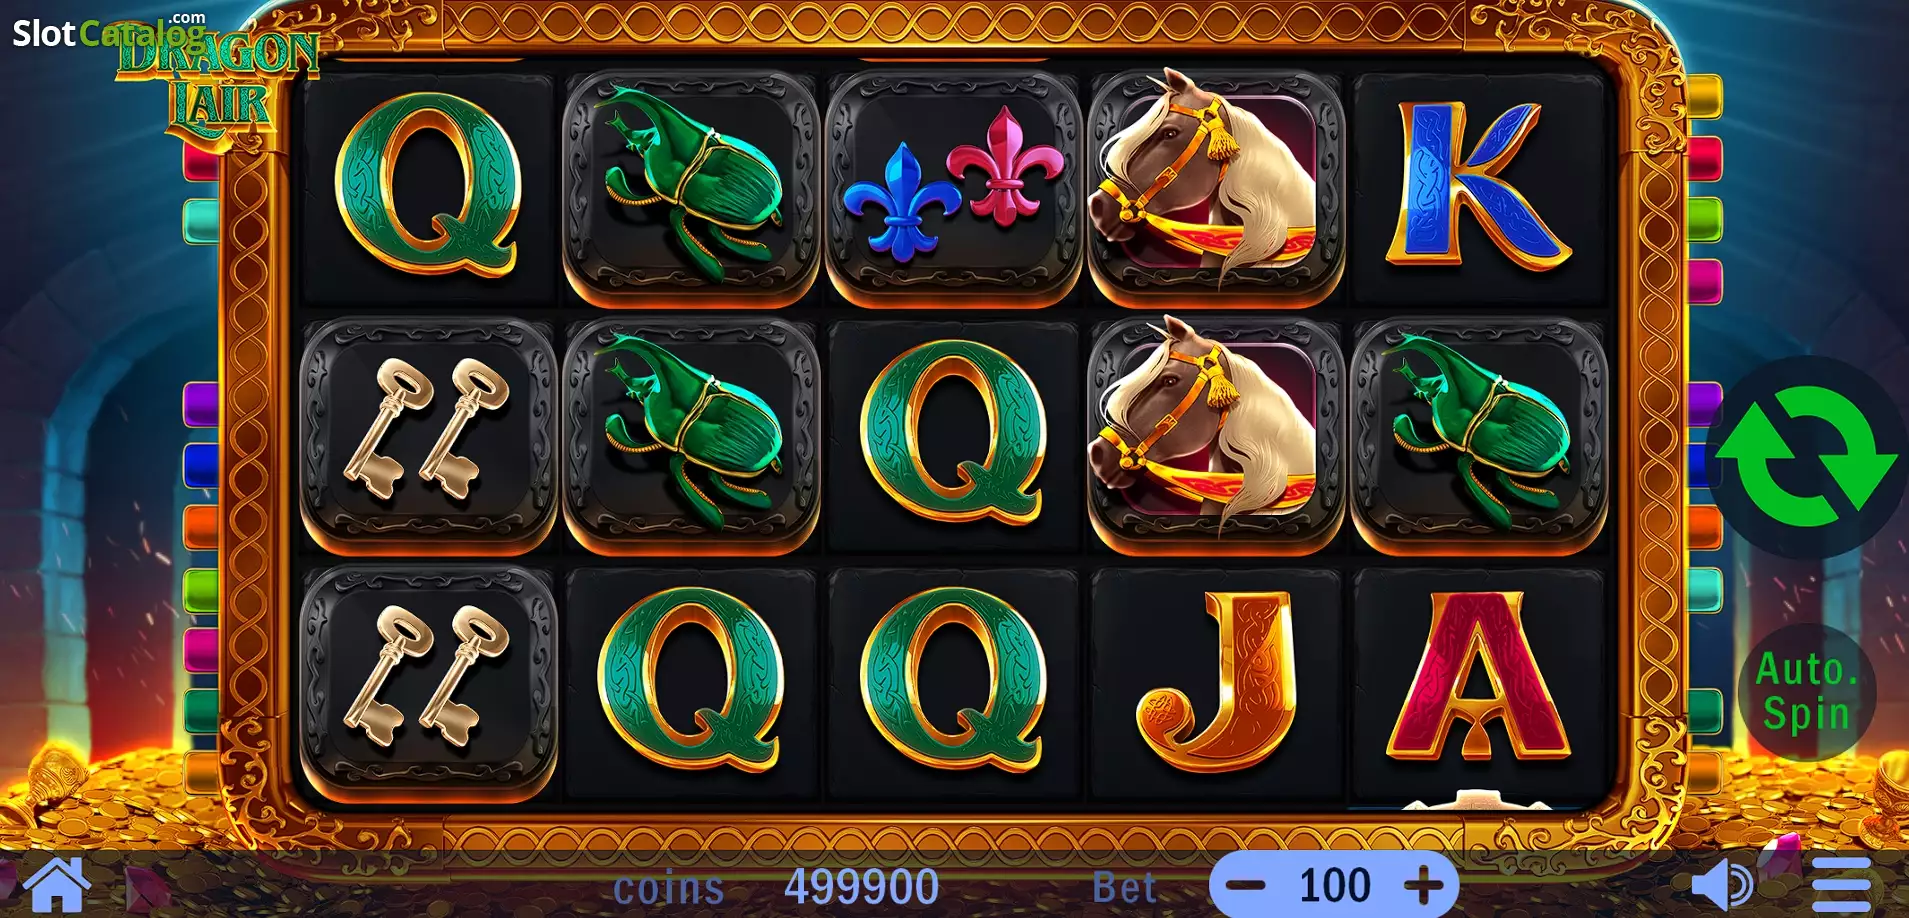
Task: Click the green spin arrows button
Action: 1806,458
